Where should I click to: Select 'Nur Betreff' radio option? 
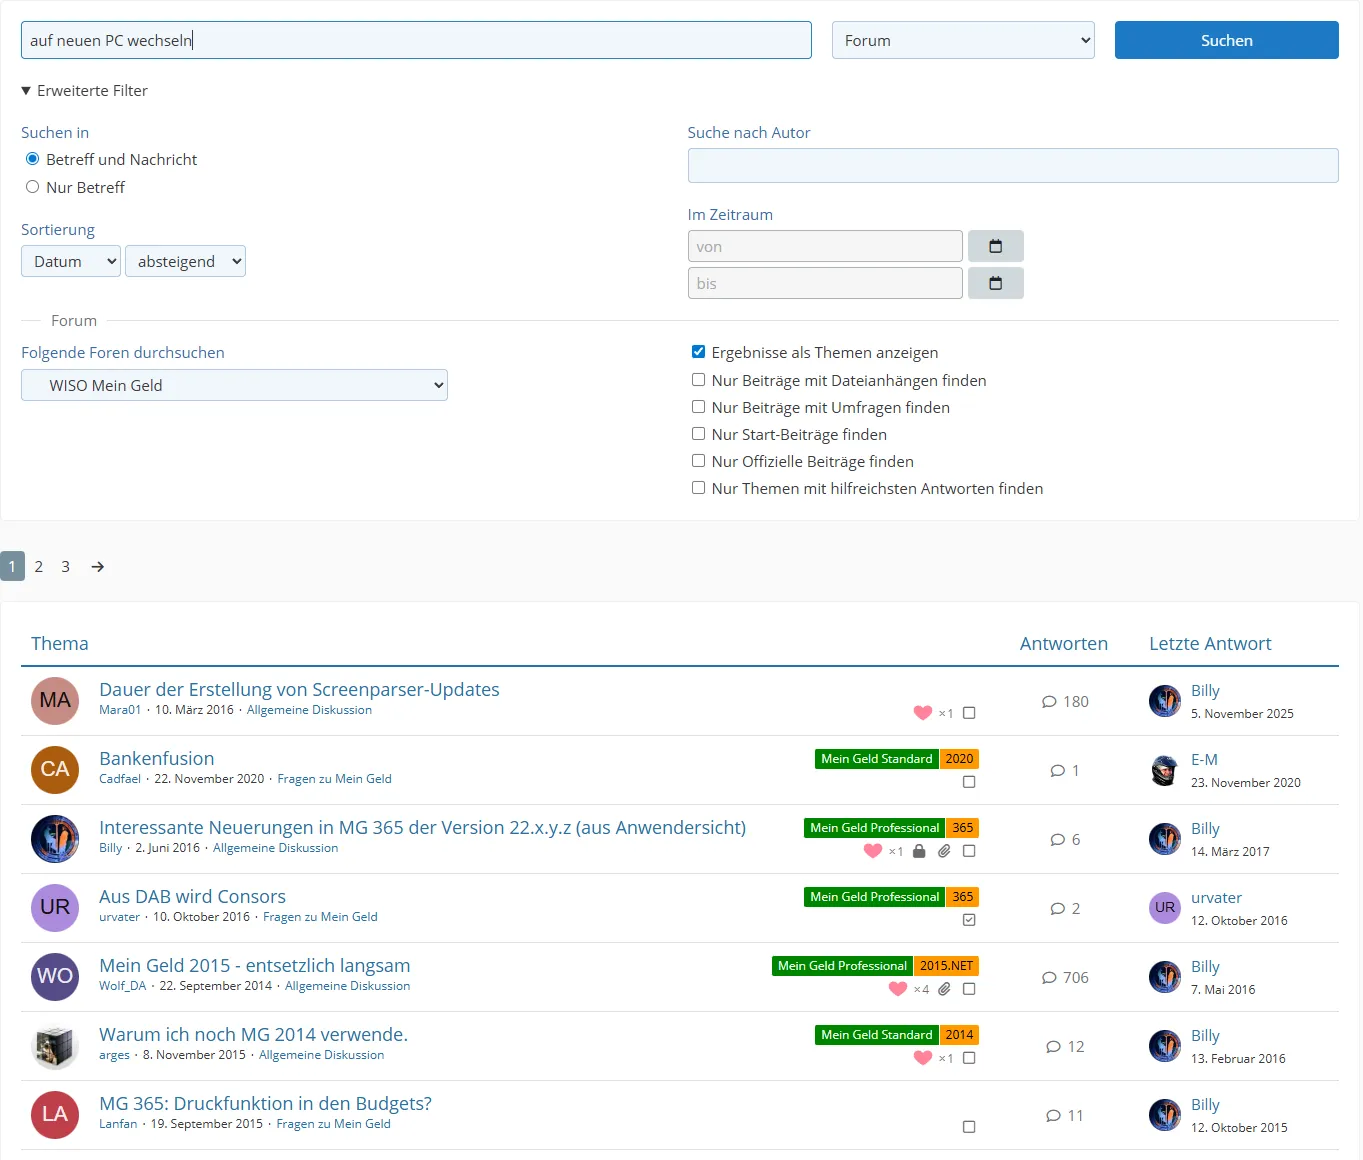[33, 187]
